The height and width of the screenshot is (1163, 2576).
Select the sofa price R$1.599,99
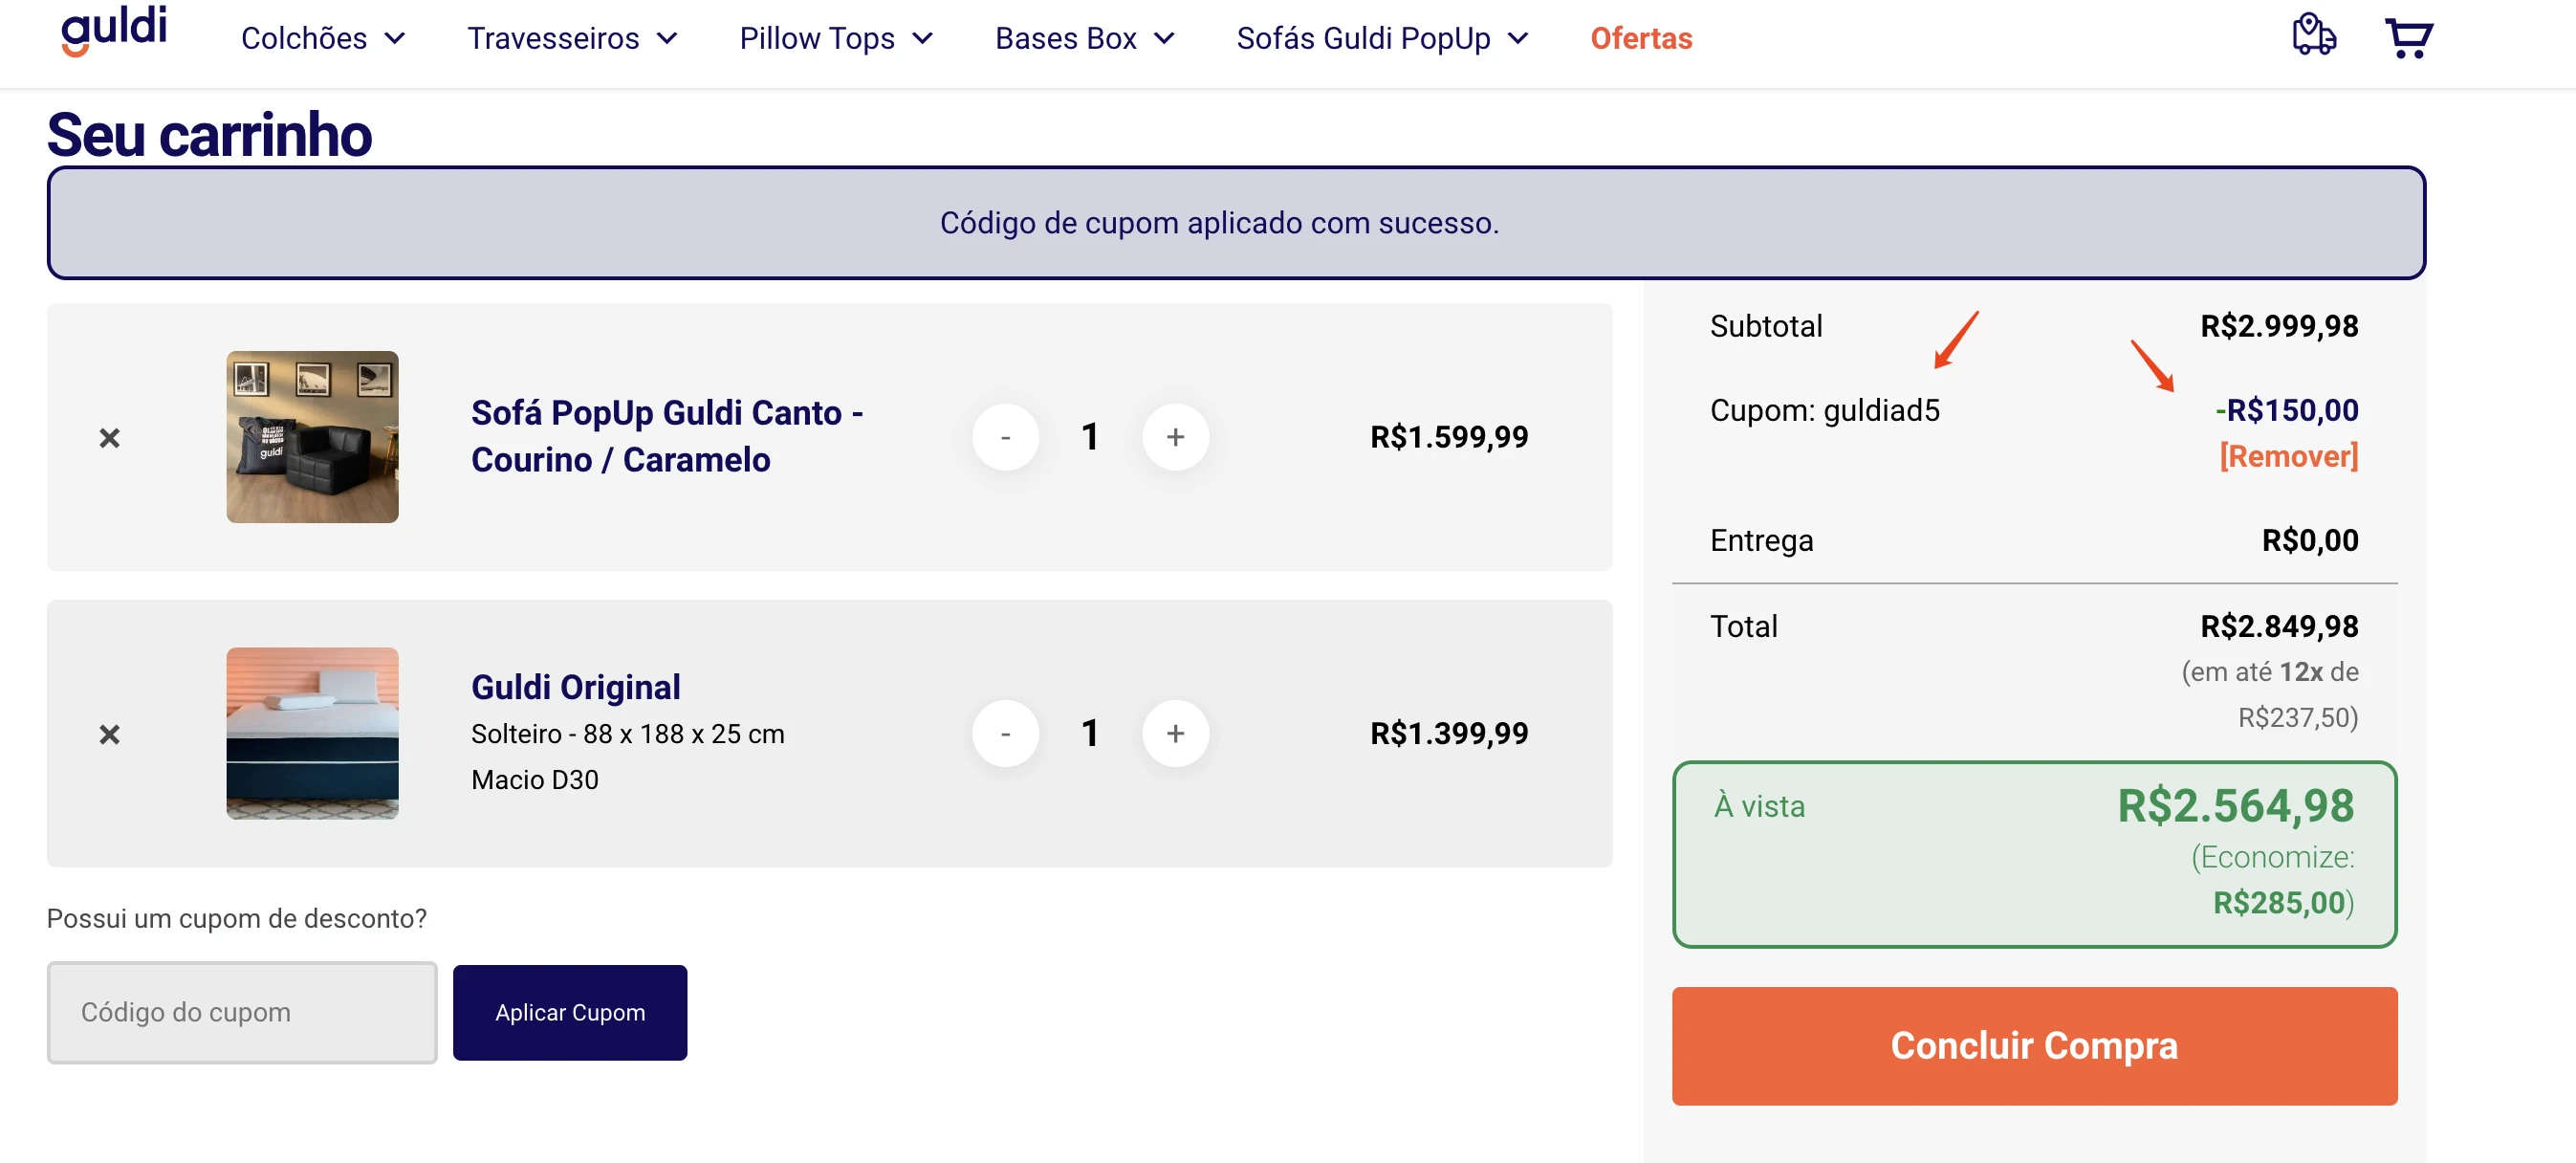point(1449,437)
